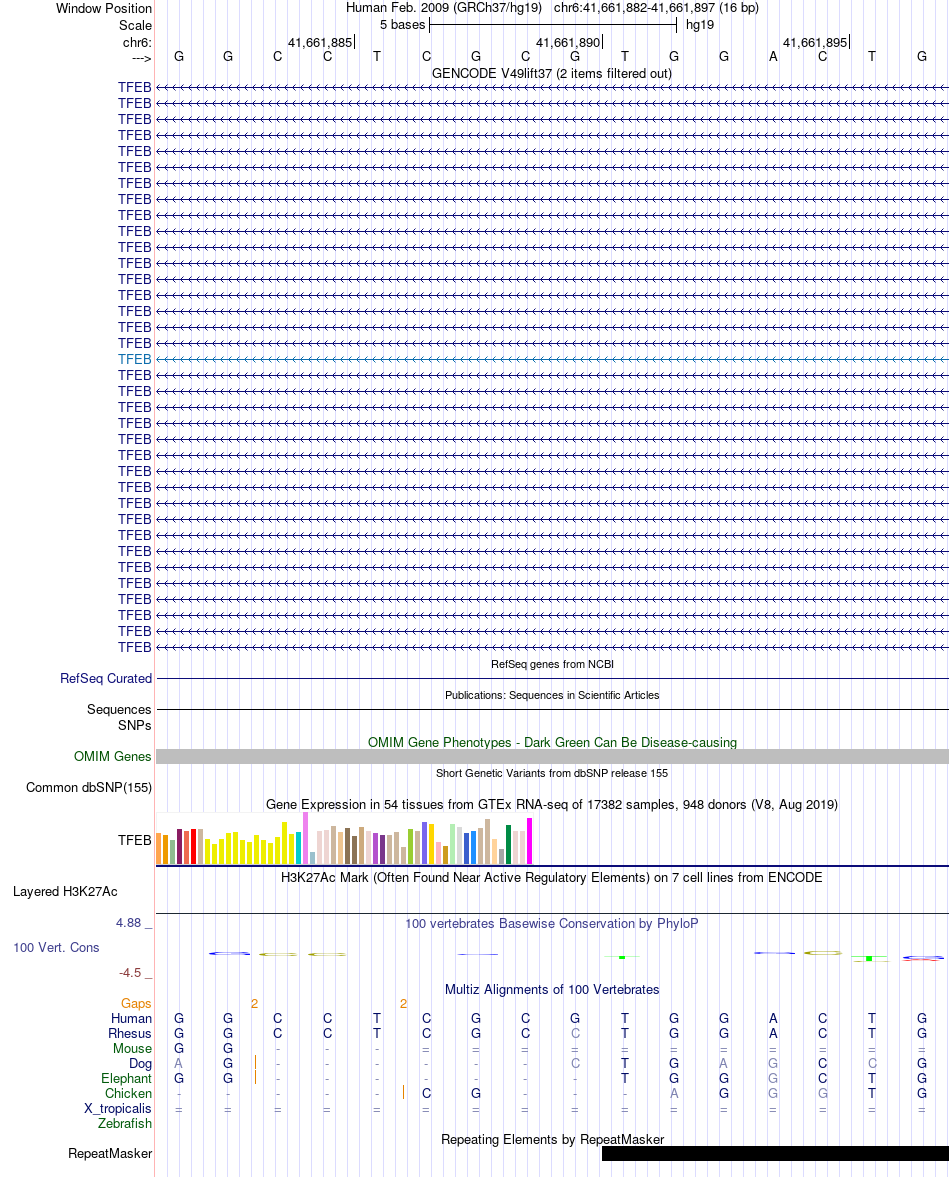950x1177 pixels.
Task: Click the Human Feb. 2009 GRCh37/hg19 position title
Action: pyautogui.click(x=552, y=8)
